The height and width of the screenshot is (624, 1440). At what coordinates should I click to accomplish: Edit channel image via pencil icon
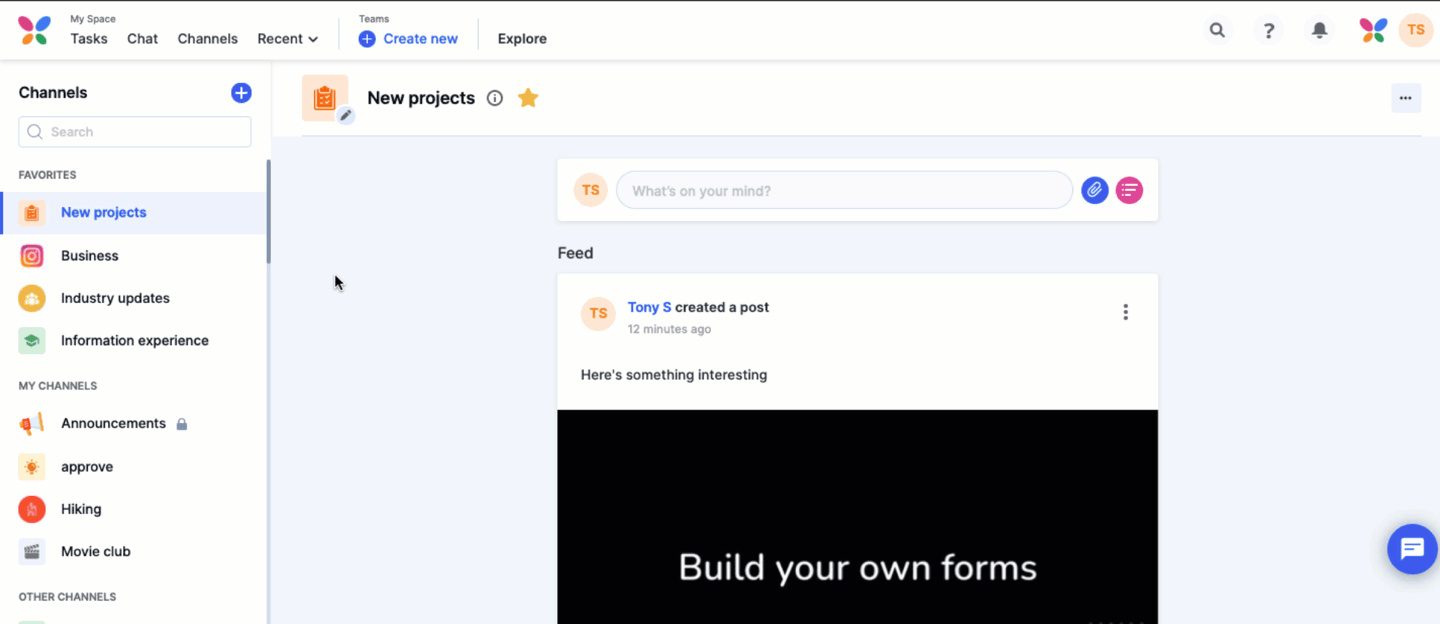346,115
